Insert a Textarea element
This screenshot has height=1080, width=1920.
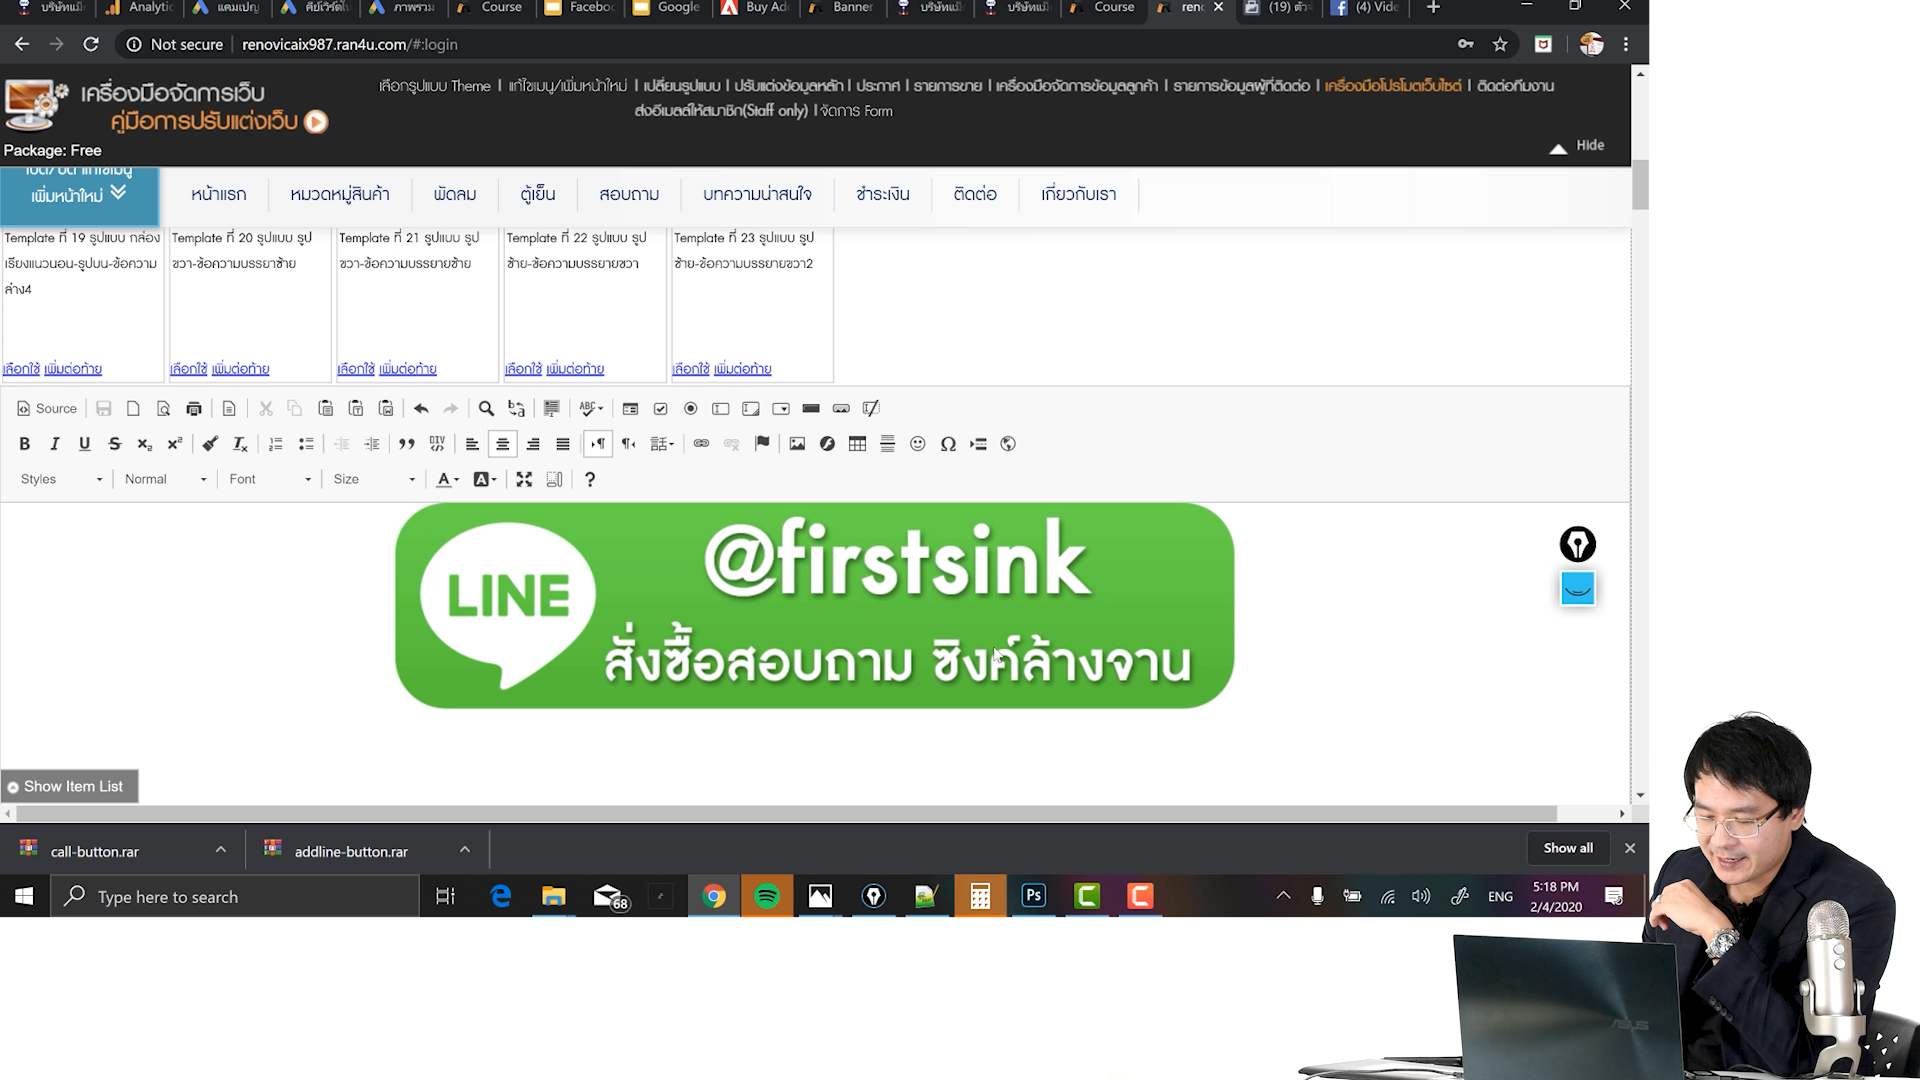click(751, 408)
